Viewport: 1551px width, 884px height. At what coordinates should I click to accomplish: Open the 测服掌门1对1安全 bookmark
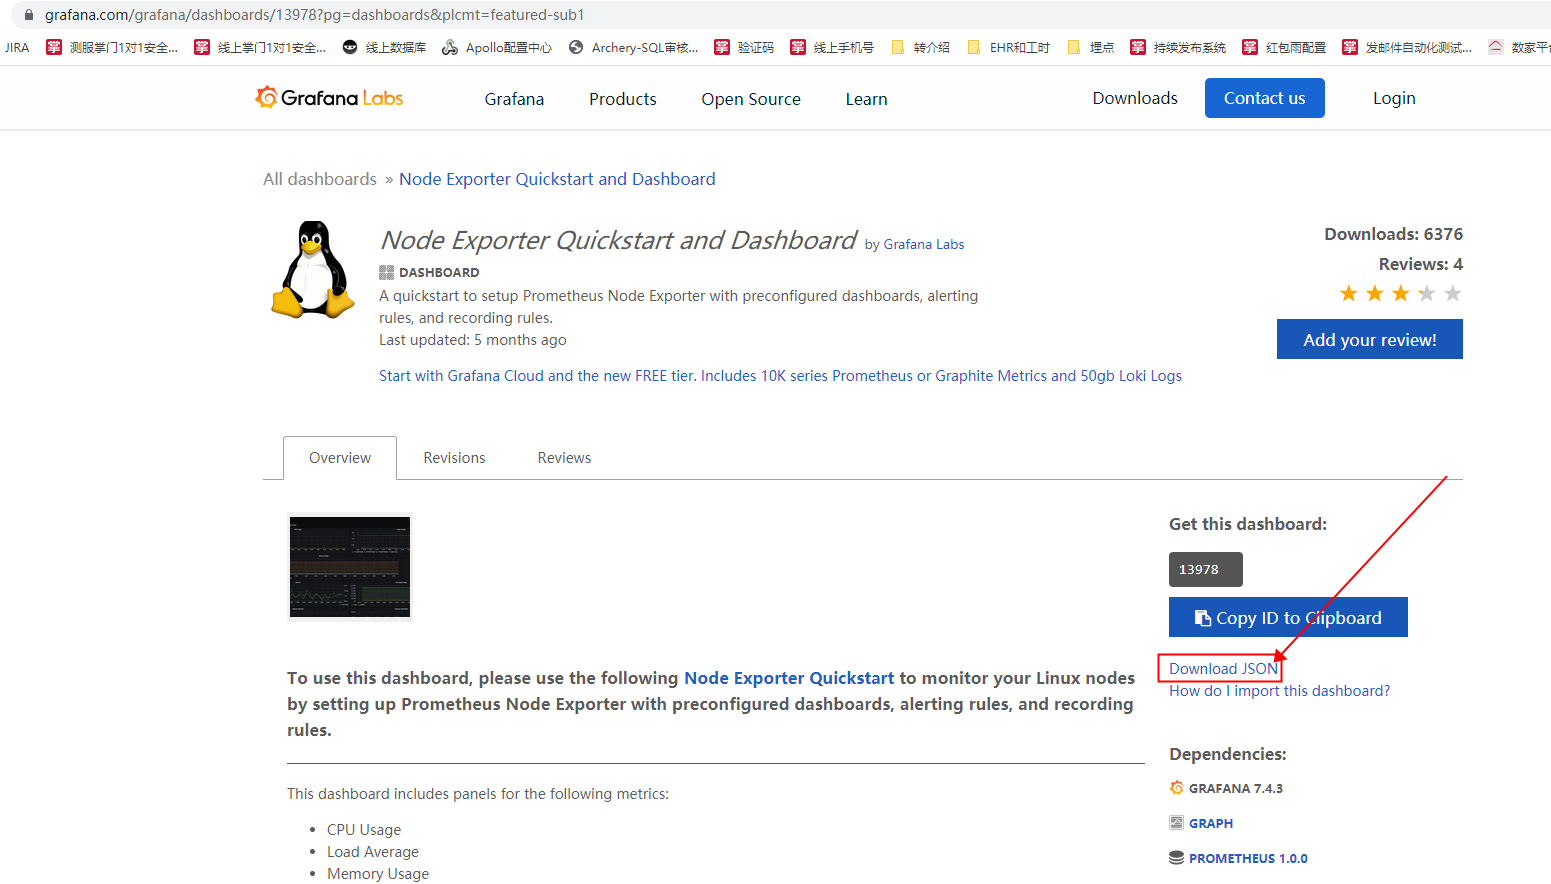tap(112, 47)
